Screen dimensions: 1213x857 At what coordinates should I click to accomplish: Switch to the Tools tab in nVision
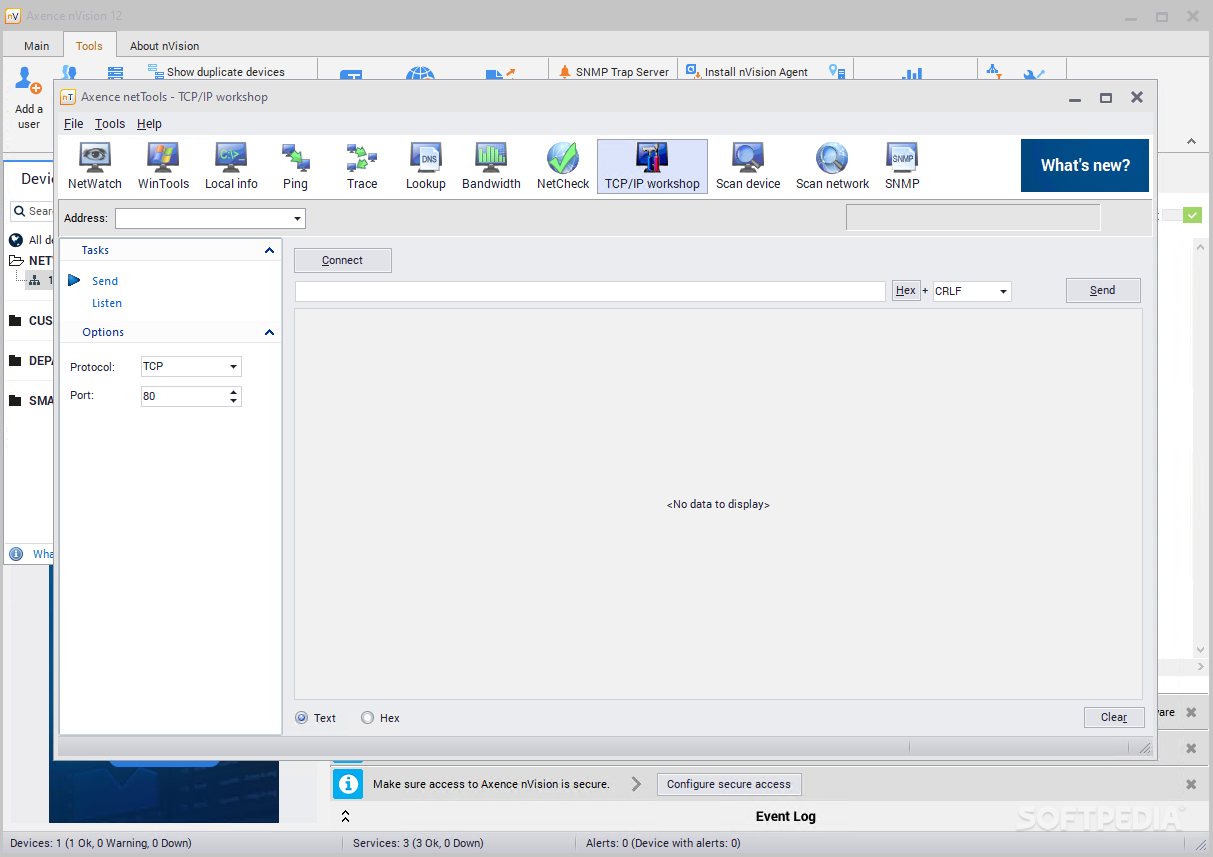tap(89, 46)
